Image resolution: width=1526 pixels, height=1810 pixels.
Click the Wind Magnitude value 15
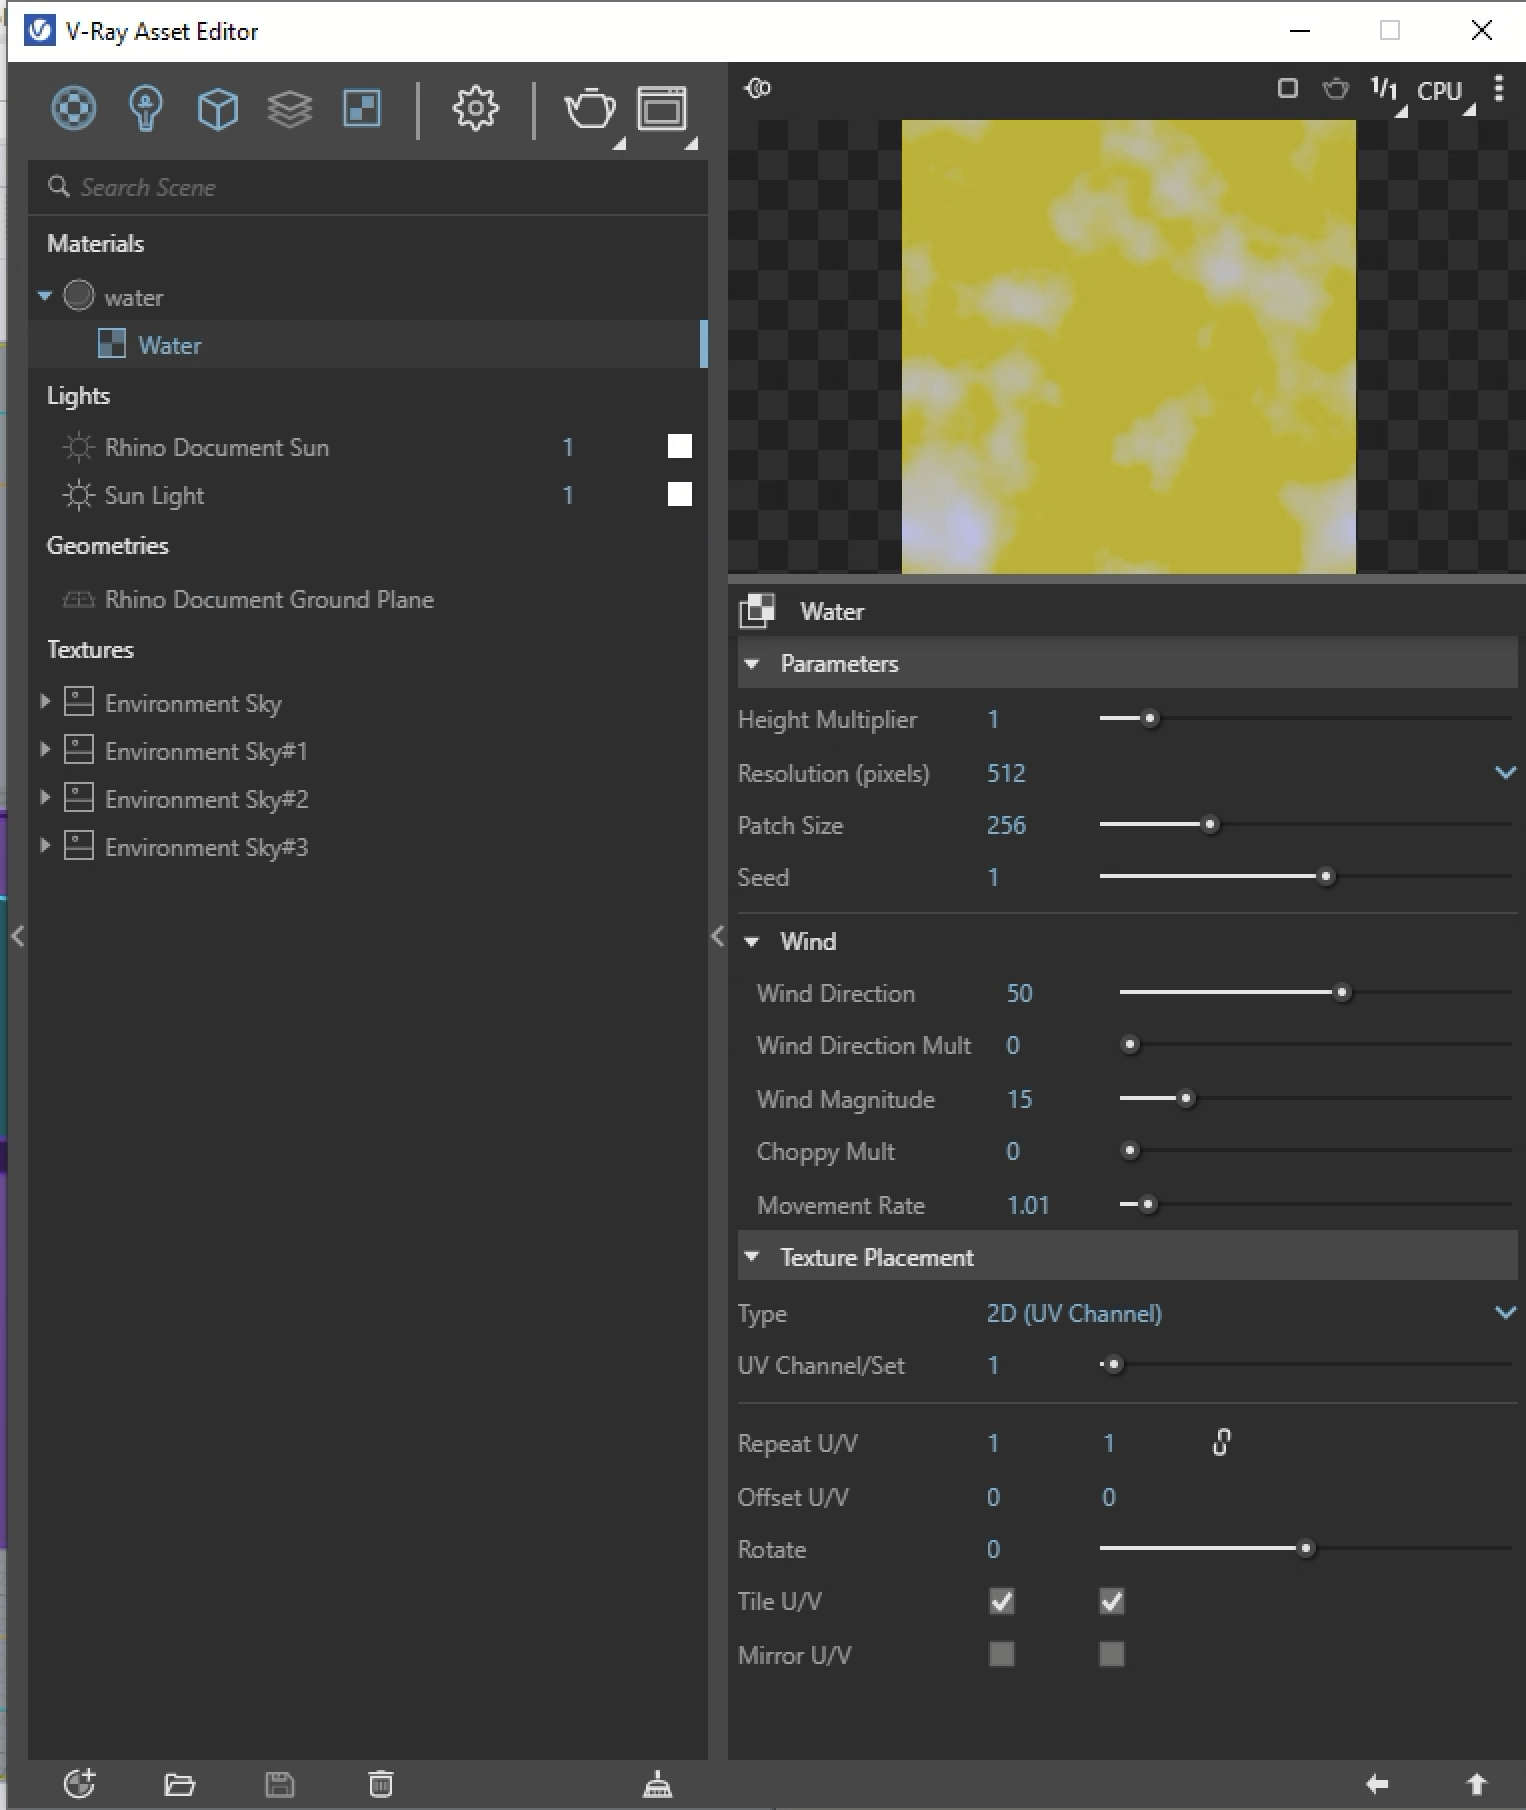(1019, 1099)
